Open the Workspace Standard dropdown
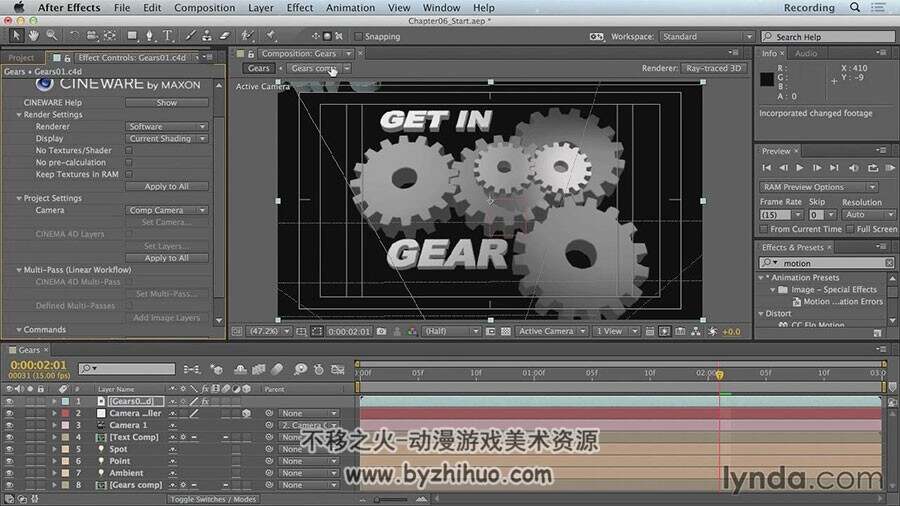Screen dimensions: 900x506 [707, 36]
